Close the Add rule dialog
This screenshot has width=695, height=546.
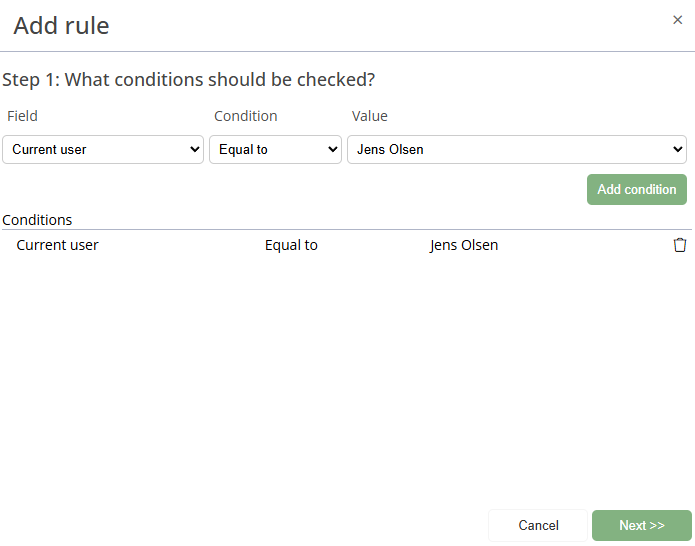(x=677, y=20)
